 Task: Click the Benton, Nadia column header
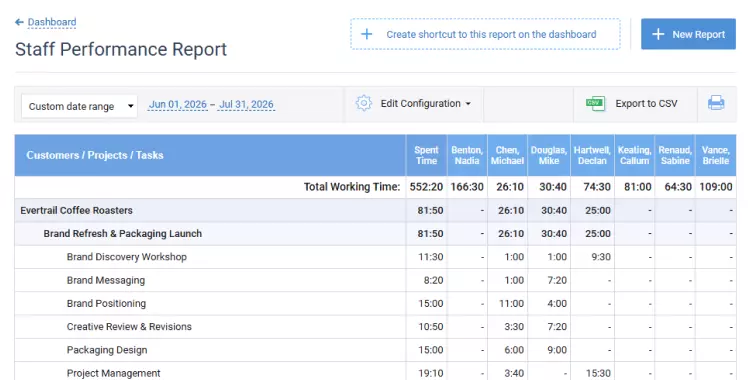(467, 155)
